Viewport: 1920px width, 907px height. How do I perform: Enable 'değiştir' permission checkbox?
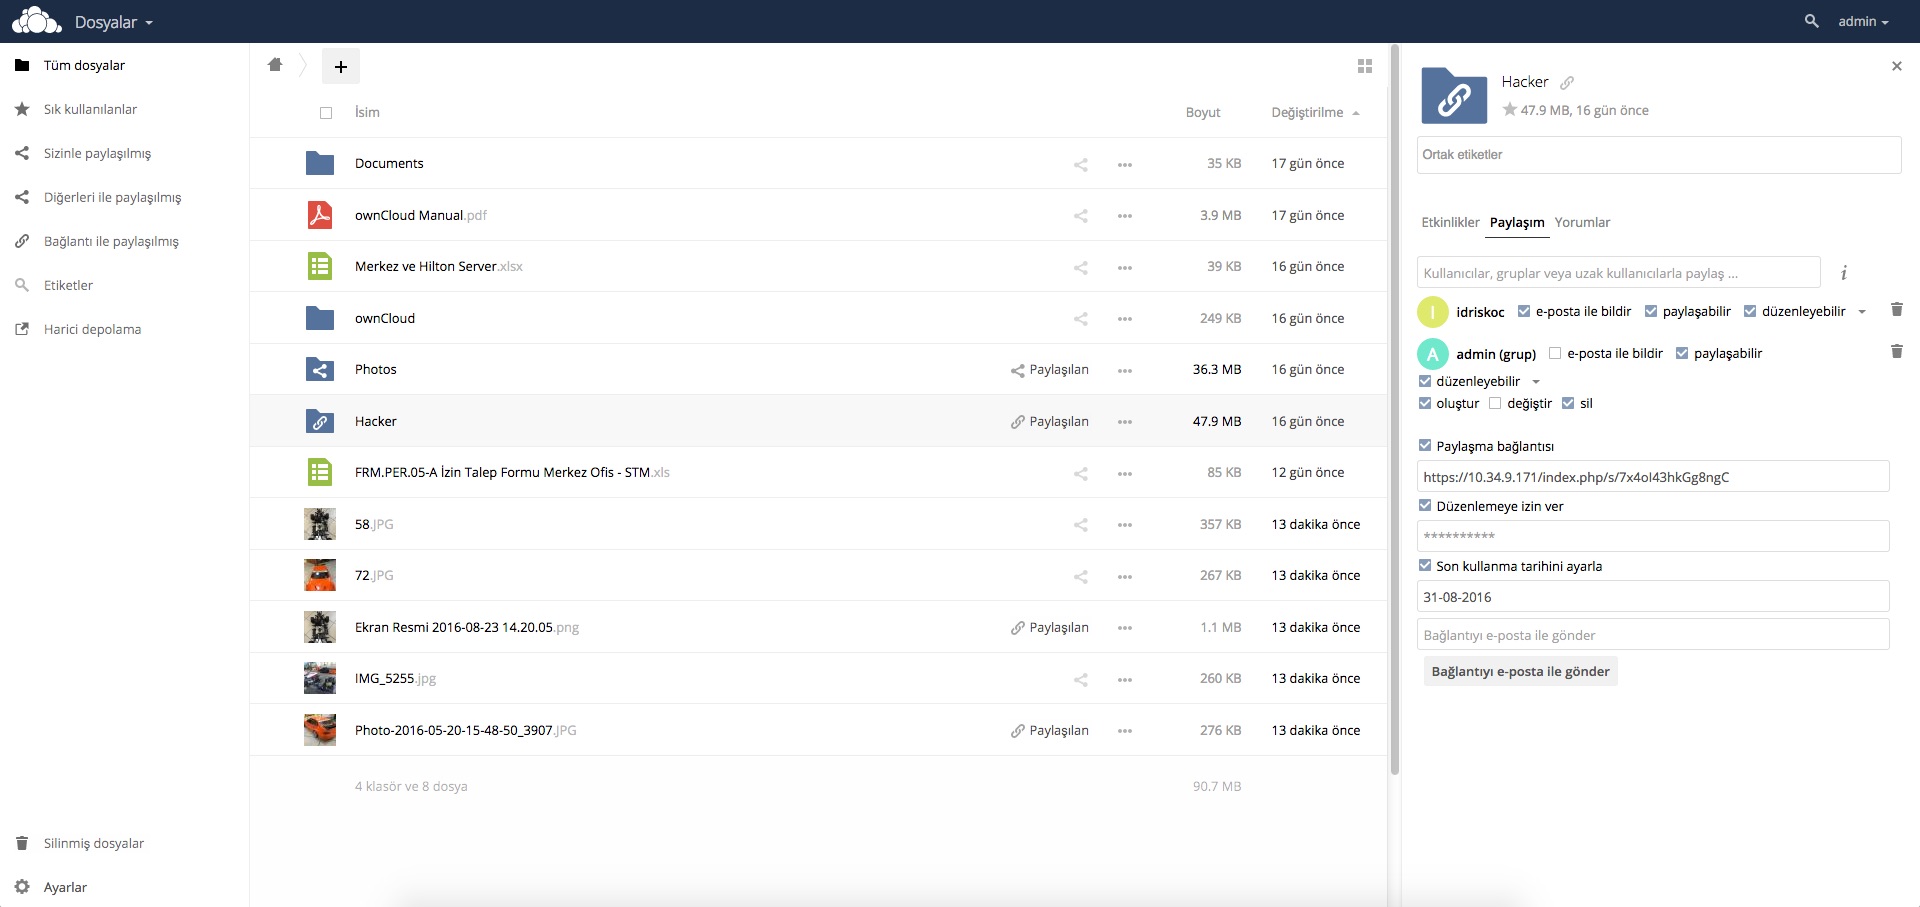(1495, 403)
